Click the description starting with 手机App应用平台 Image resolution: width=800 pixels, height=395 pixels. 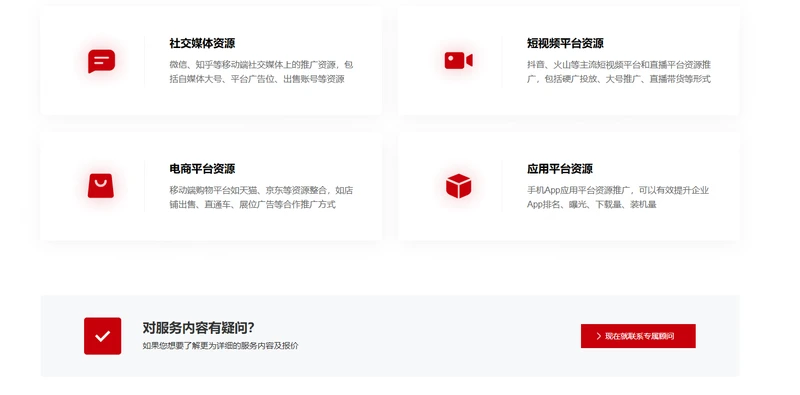[x=618, y=198]
